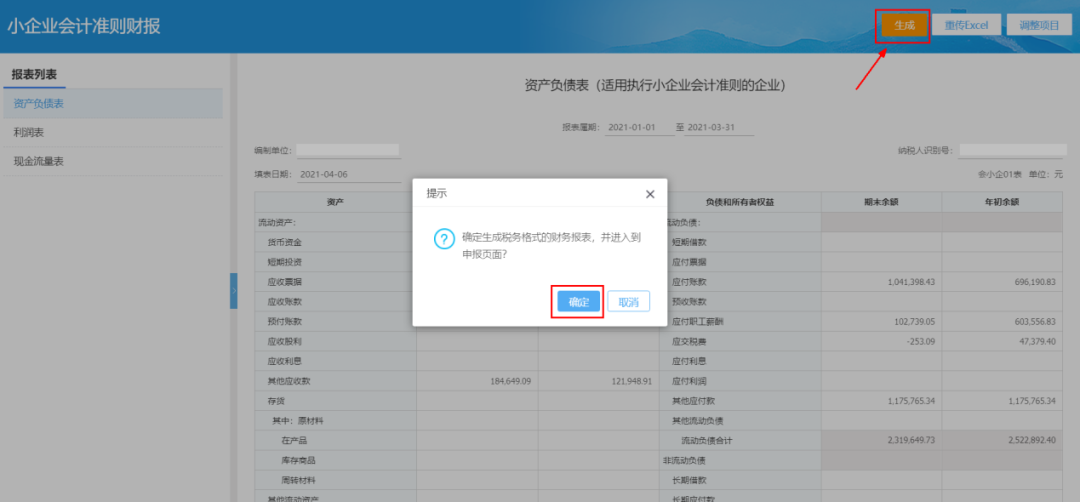The image size is (1080, 502).
Task: Click the report start date 2021-01-01 field
Action: [x=640, y=127]
